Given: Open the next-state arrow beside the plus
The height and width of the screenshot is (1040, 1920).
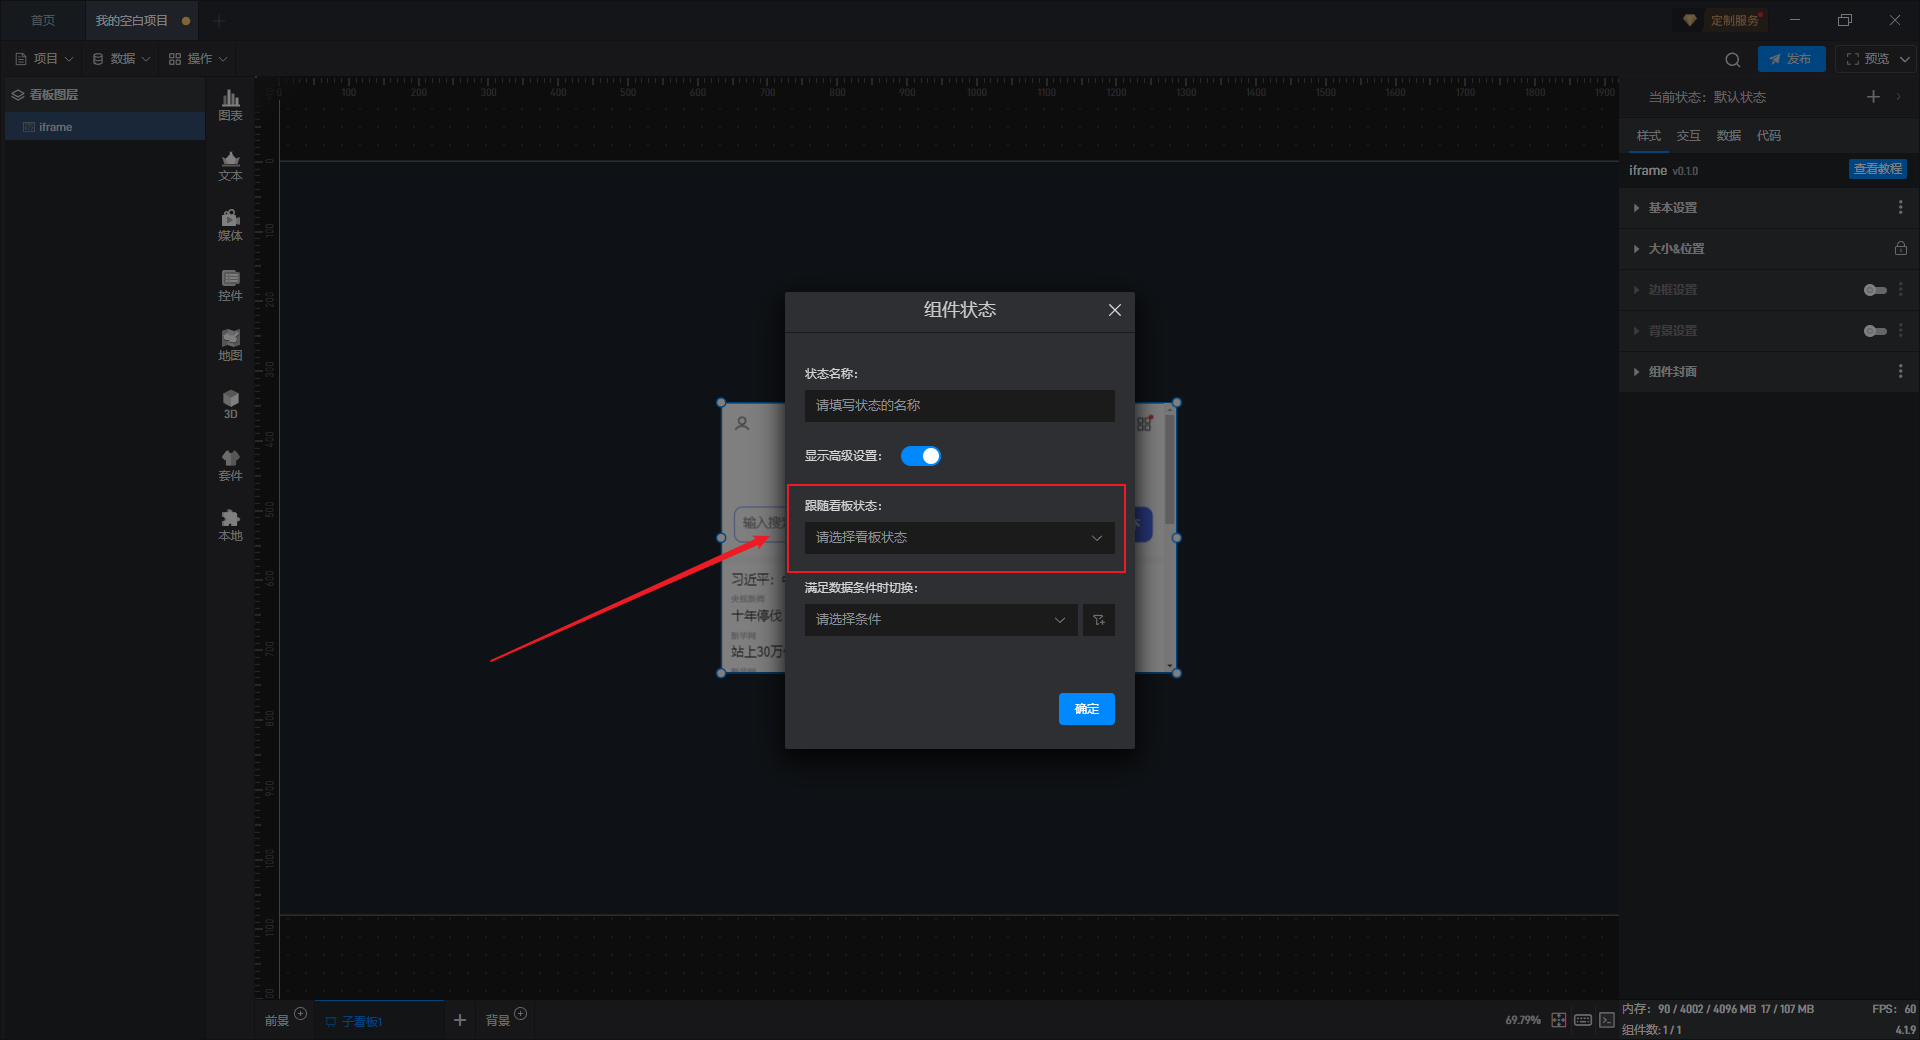Looking at the screenshot, I should (x=1898, y=97).
